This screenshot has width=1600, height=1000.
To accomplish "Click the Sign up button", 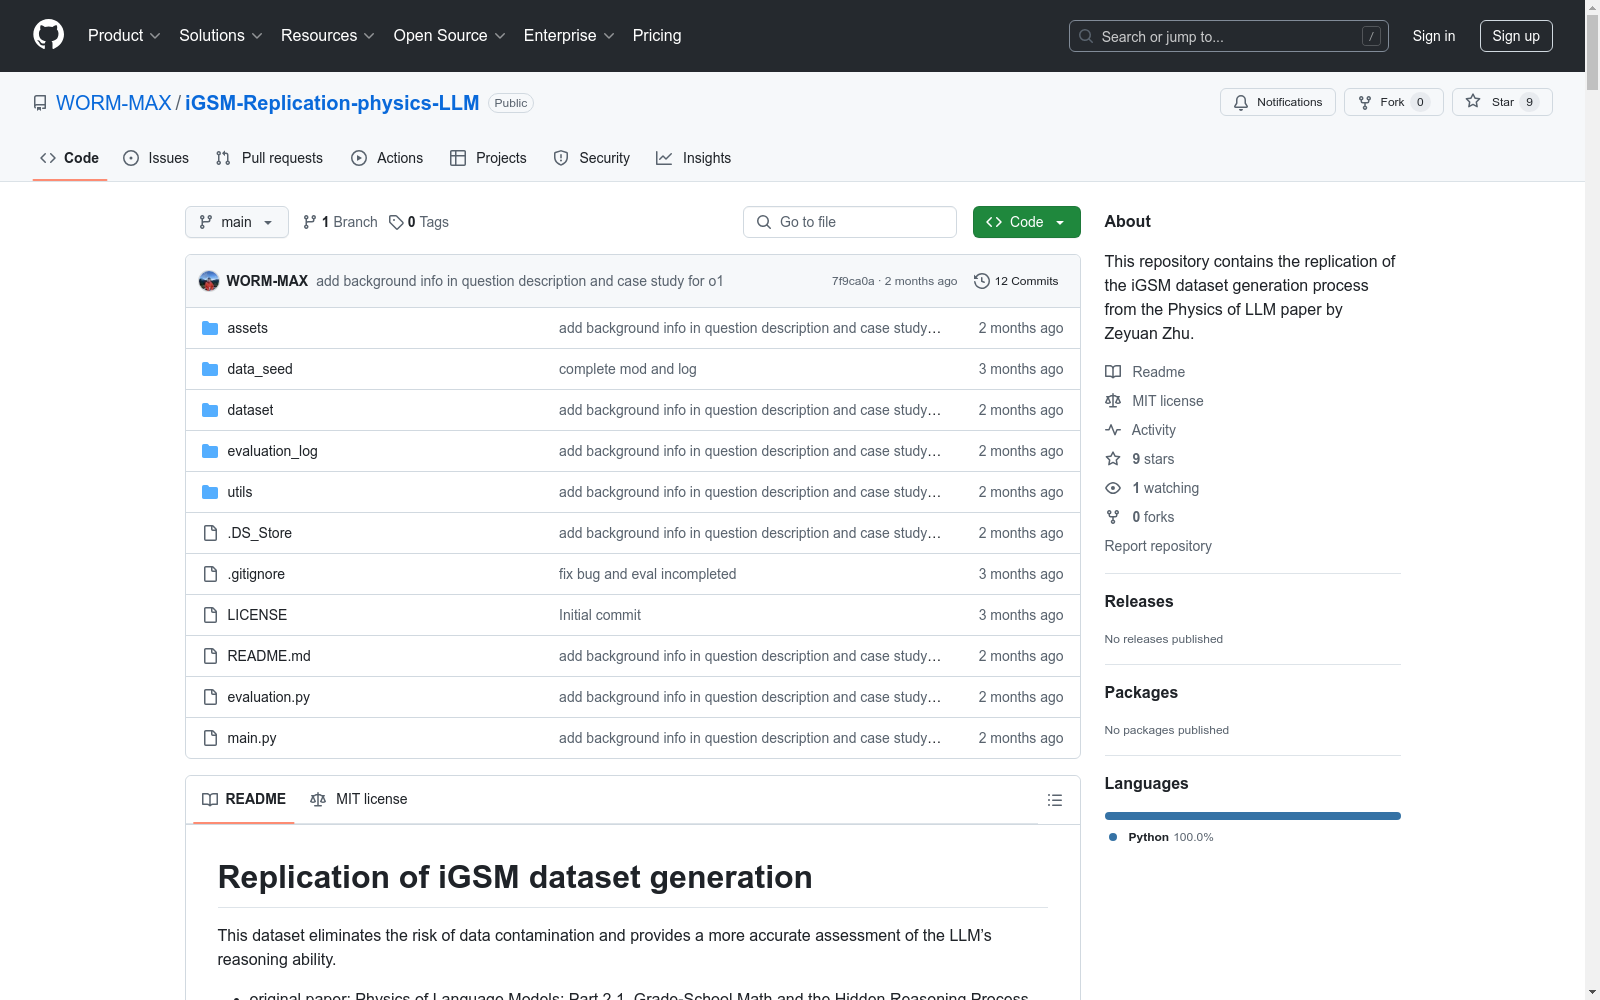I will pyautogui.click(x=1516, y=36).
